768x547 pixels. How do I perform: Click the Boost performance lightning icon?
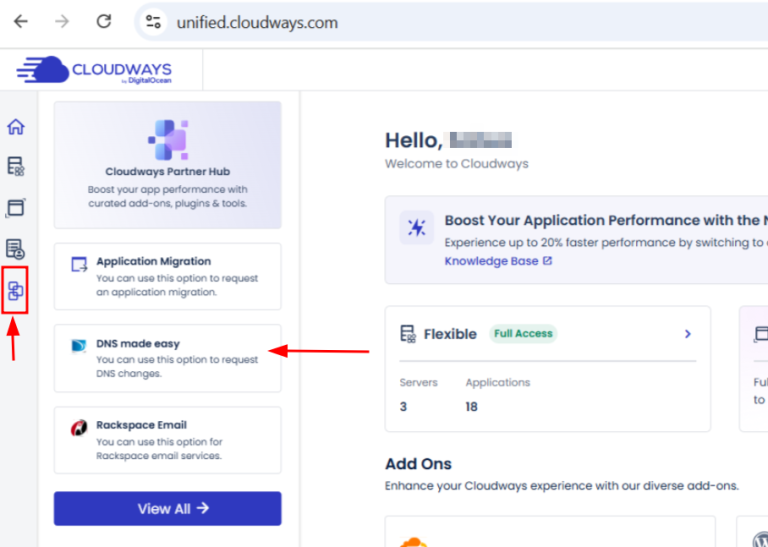[x=417, y=228]
